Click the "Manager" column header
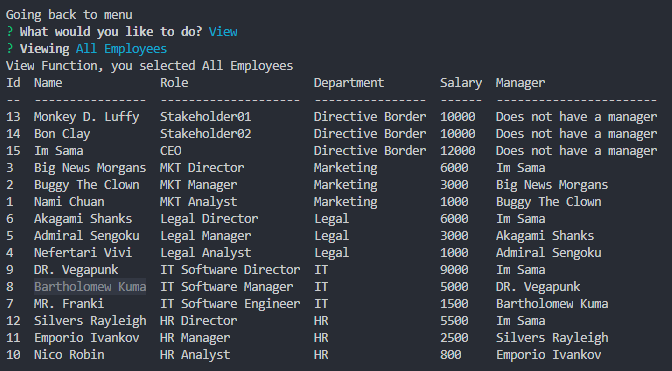672x371 pixels. (520, 83)
